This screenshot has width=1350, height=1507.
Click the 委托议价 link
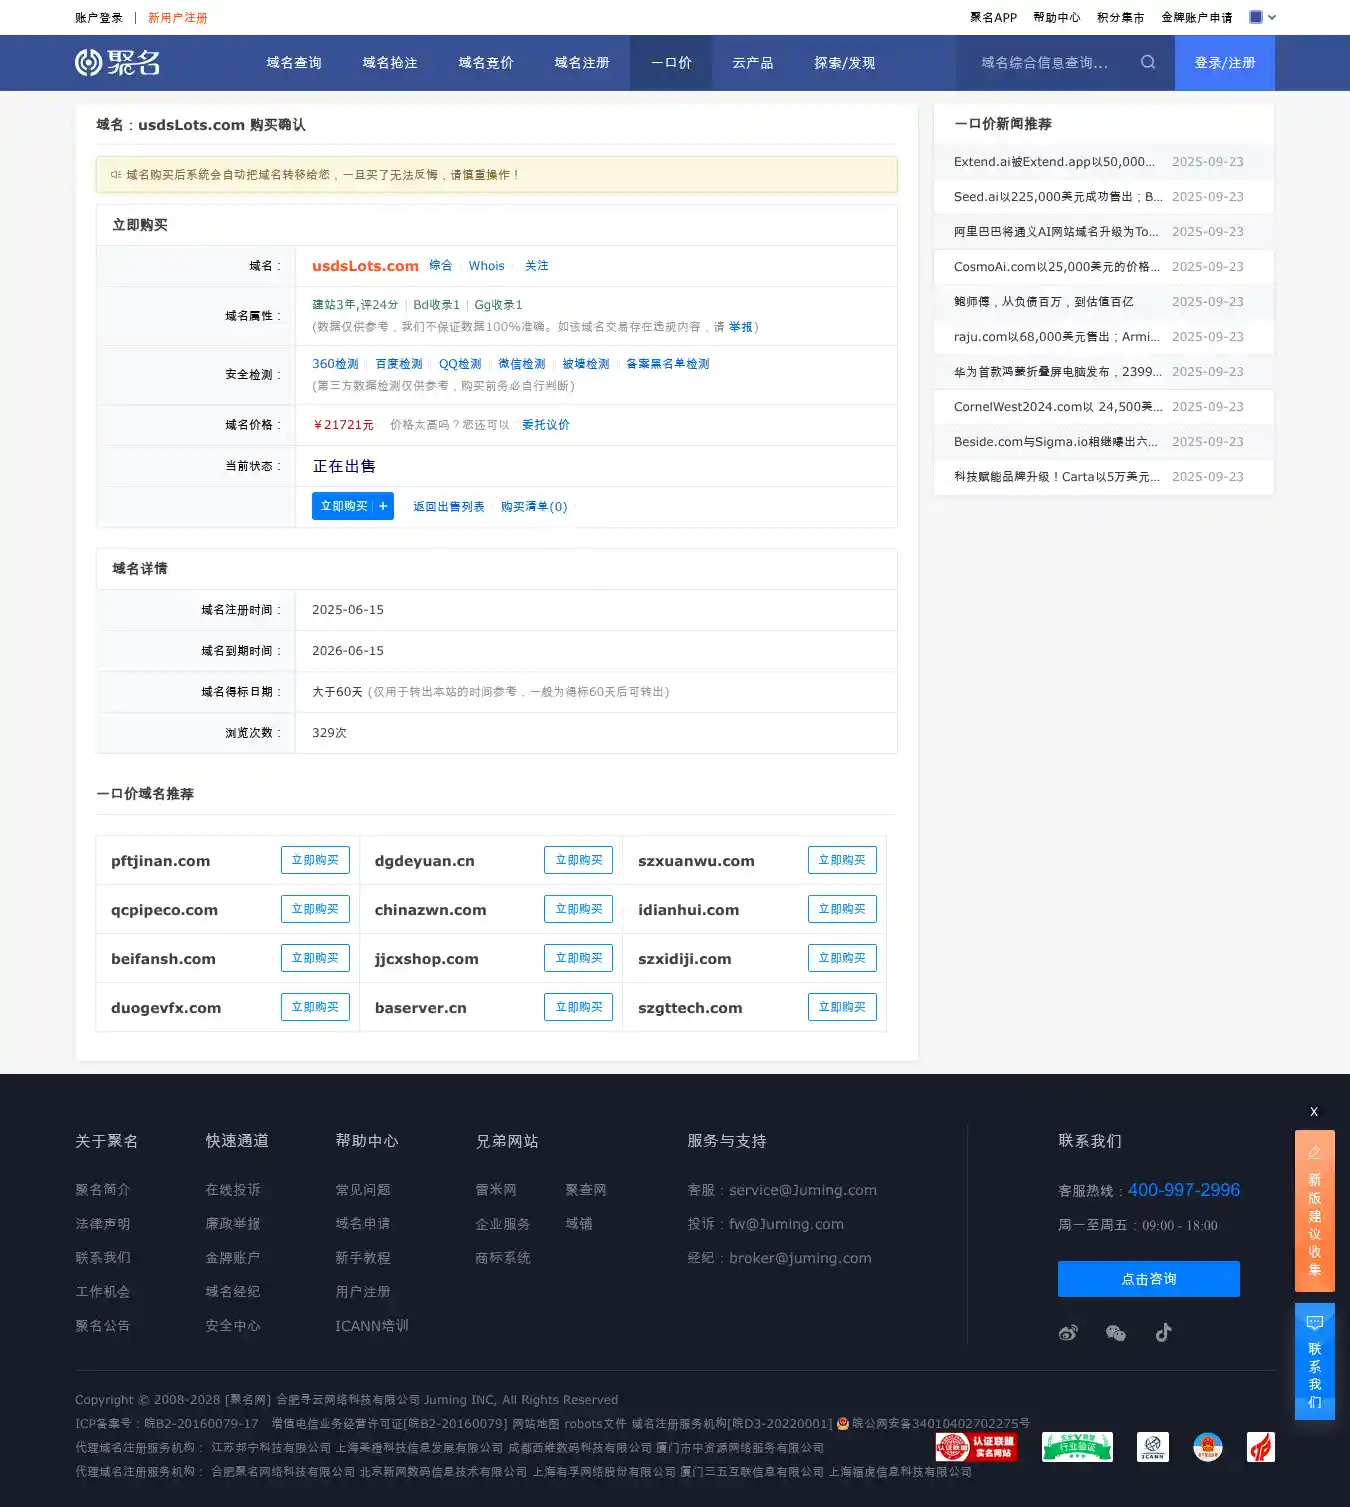tap(545, 425)
